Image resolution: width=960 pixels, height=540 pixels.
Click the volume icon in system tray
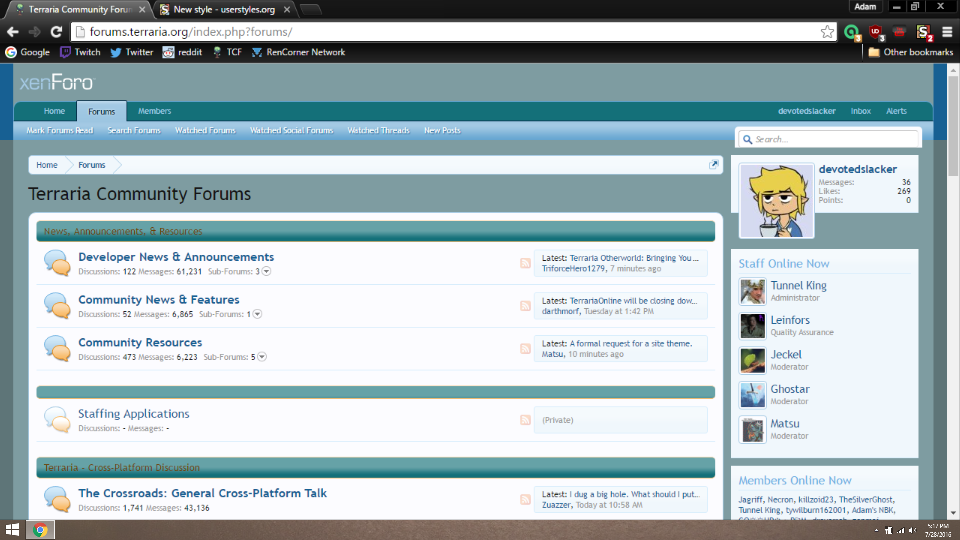point(912,530)
